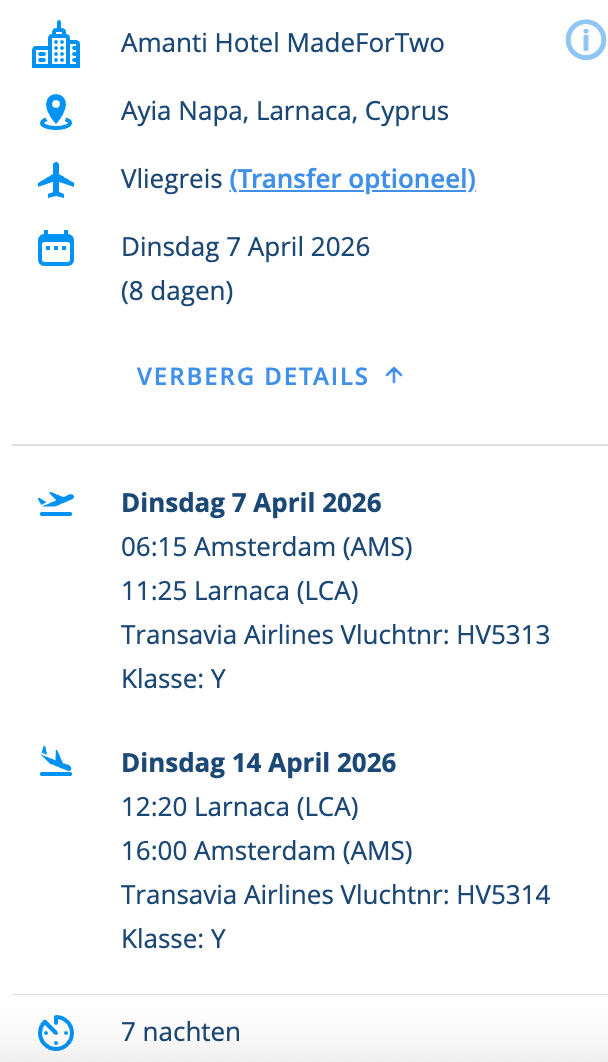Click return flight number HV5314 line
Viewport: 608px width, 1062px height.
coord(335,895)
